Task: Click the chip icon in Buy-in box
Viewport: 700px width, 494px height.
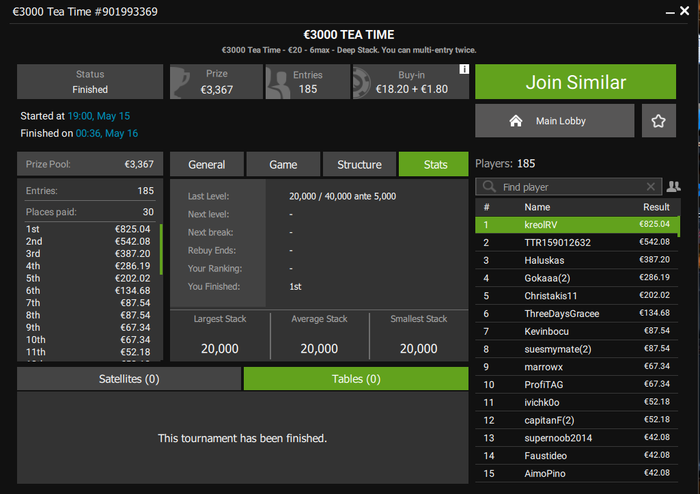Action: [362, 82]
